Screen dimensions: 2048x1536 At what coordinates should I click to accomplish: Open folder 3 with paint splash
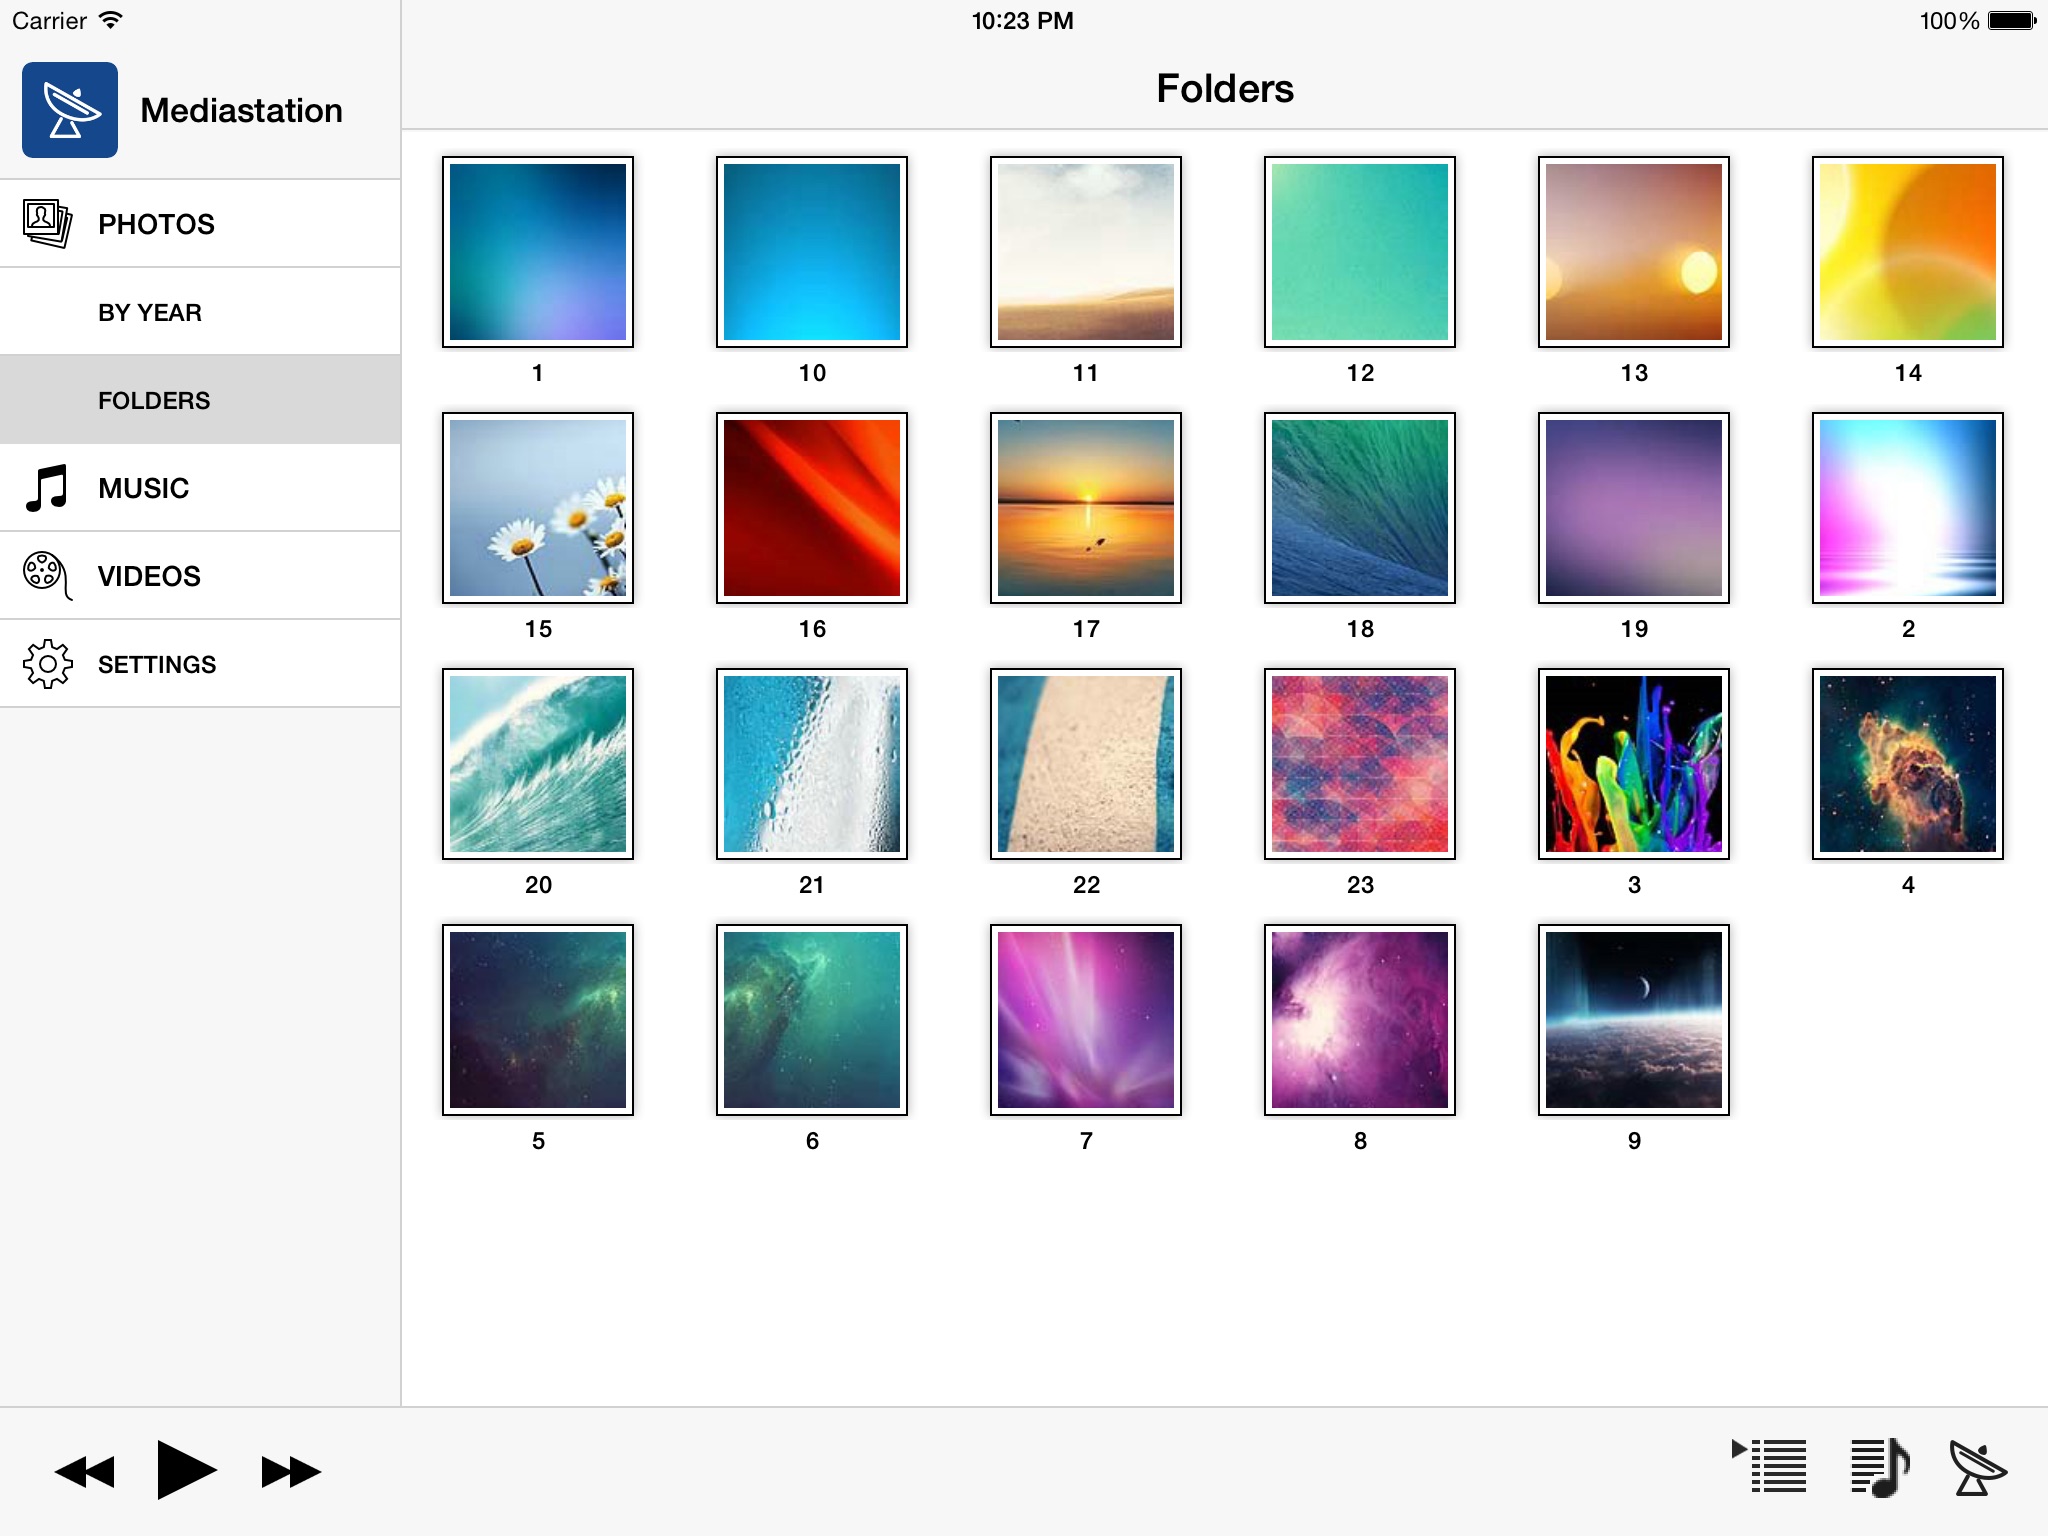click(1634, 764)
